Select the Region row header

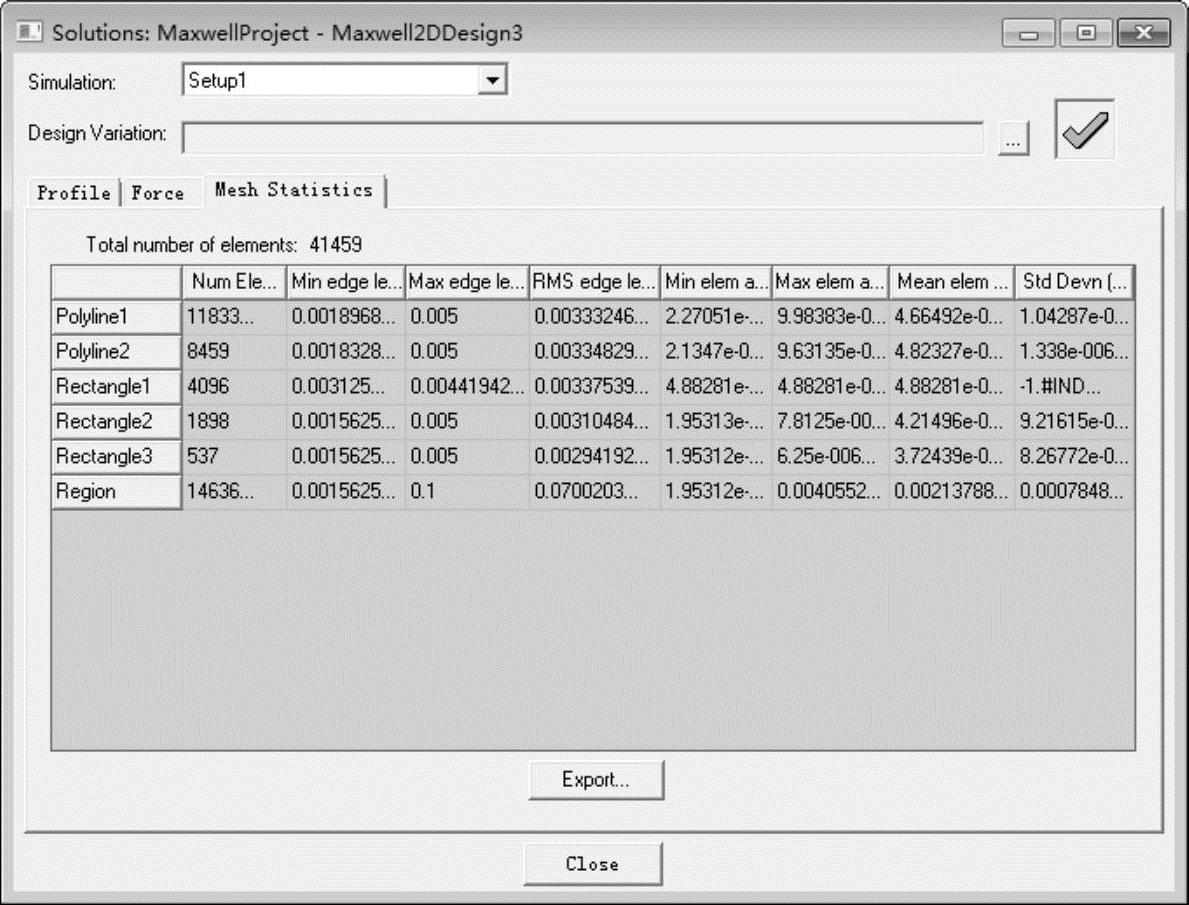tap(116, 492)
